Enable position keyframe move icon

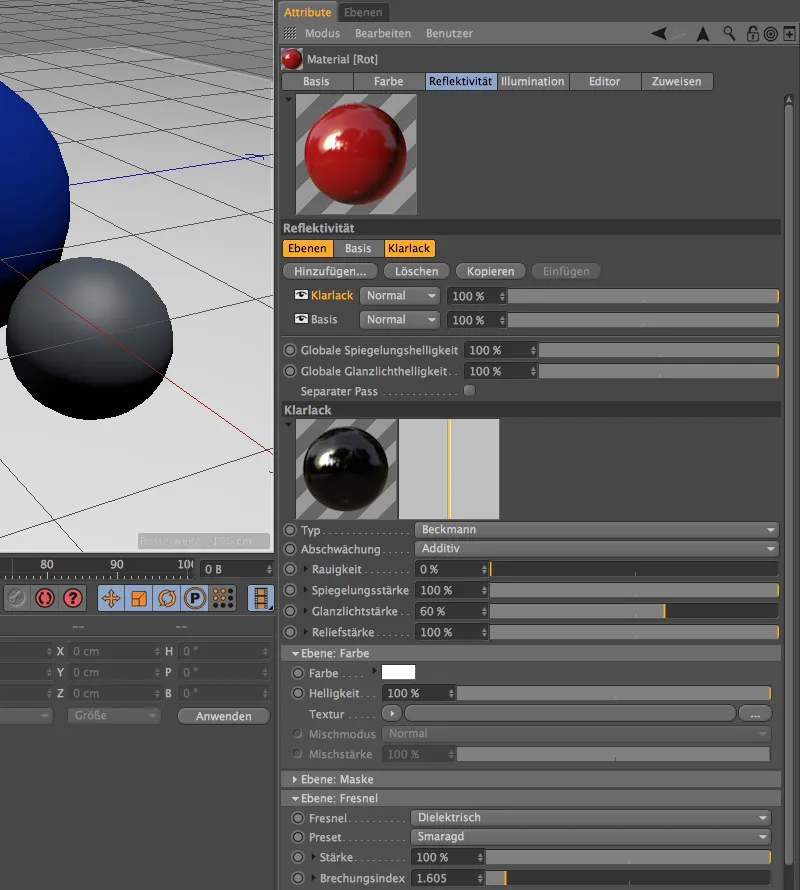point(111,598)
